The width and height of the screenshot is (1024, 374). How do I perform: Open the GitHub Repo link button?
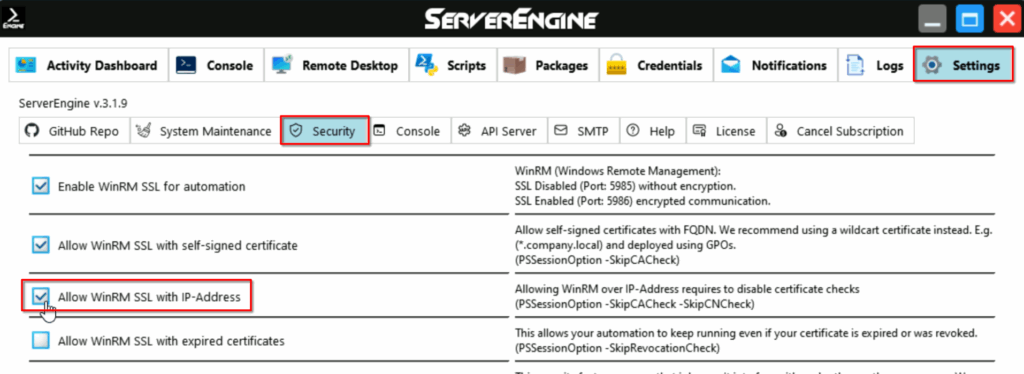[74, 131]
